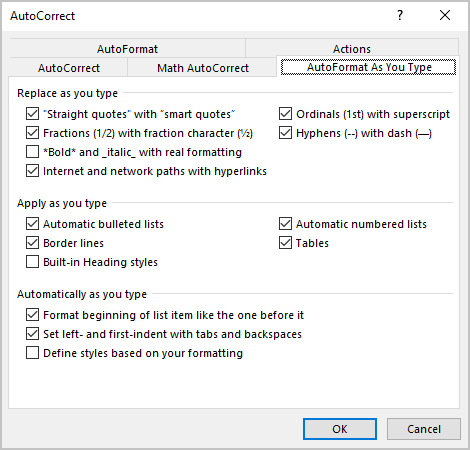Enable Define styles based on formatting
Viewport: 470px width, 450px height.
[x=32, y=353]
